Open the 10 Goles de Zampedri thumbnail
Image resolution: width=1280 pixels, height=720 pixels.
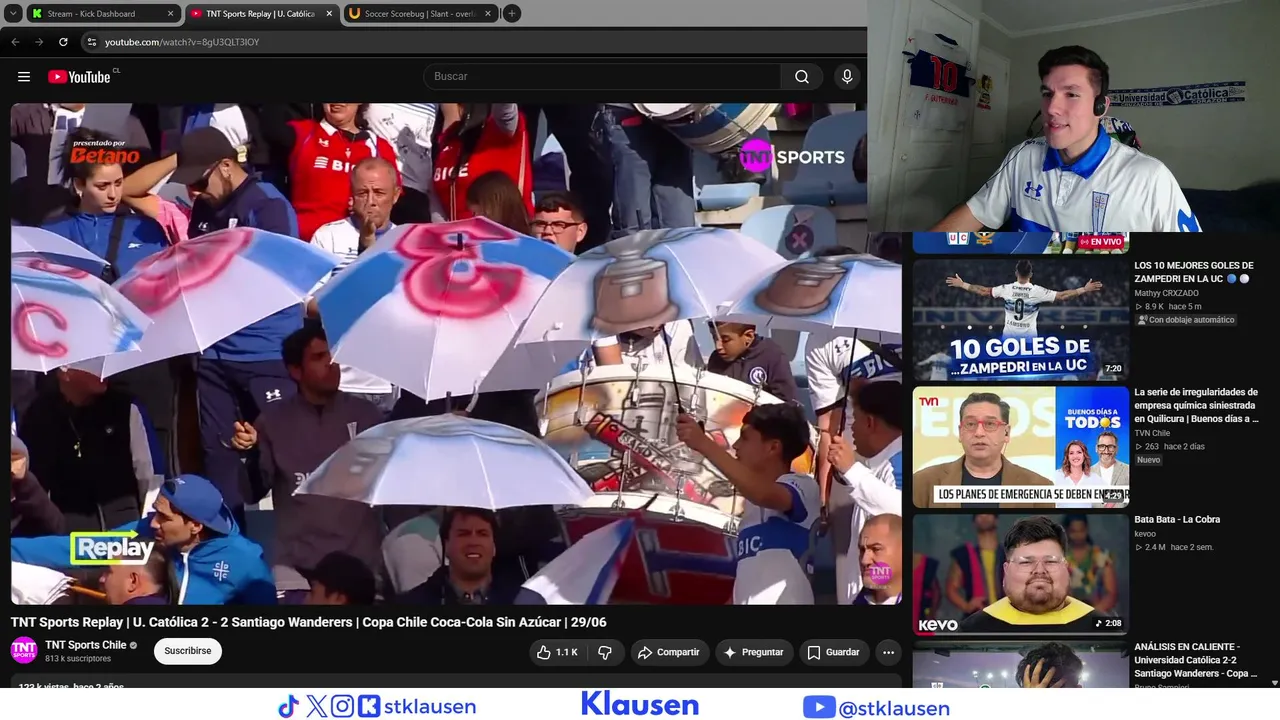tap(1020, 320)
